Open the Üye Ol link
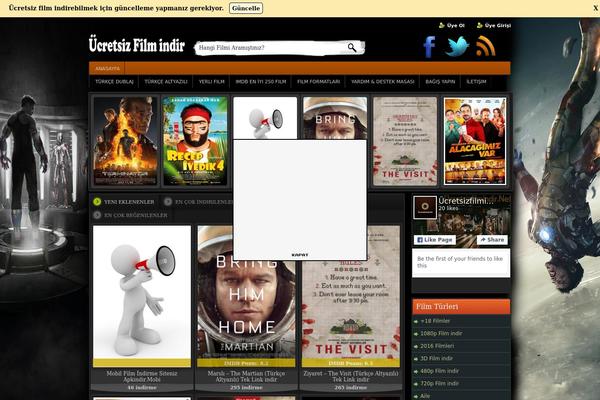600x400 pixels. 455,26
